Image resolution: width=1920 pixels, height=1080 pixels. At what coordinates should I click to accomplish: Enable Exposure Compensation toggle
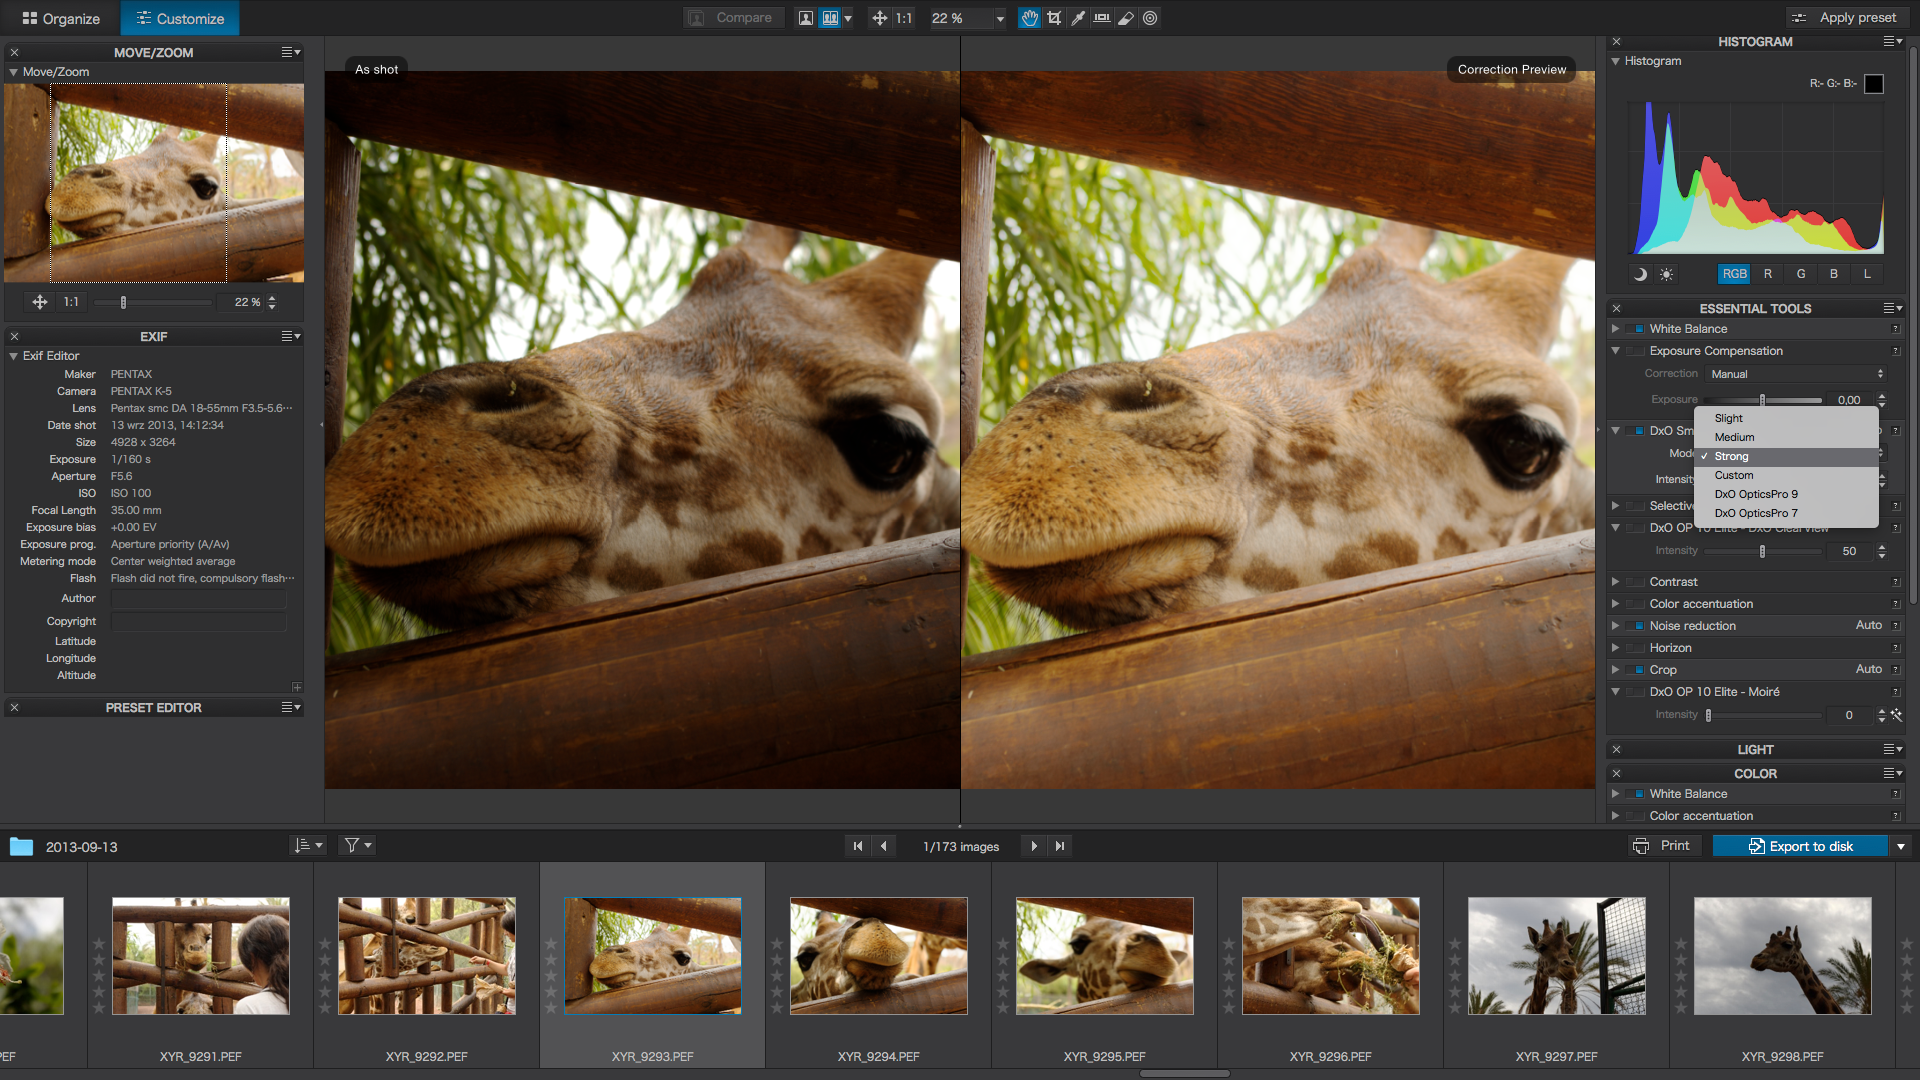(1635, 351)
